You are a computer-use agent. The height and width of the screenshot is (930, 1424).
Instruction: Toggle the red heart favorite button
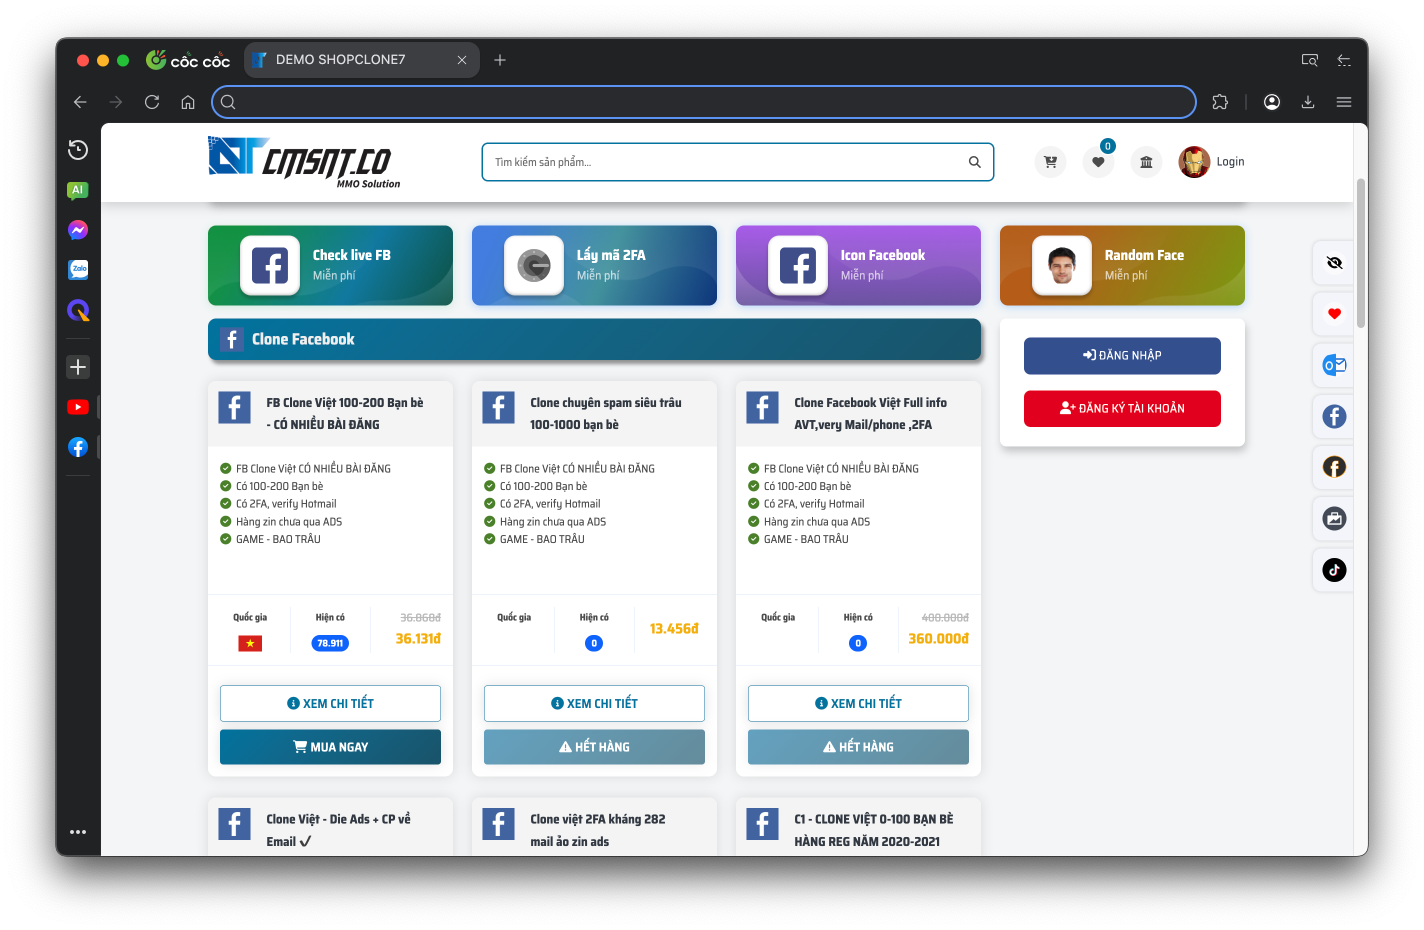coord(1334,314)
